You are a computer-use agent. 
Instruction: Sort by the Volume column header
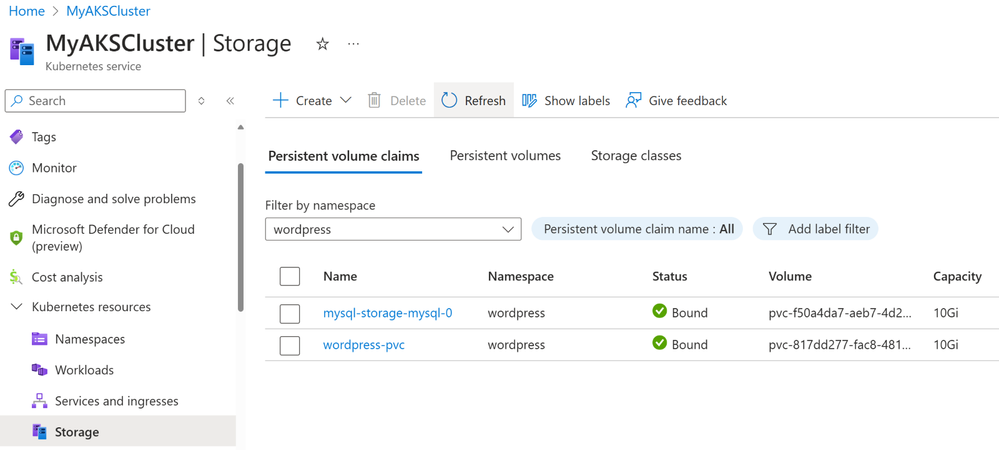[x=790, y=277]
